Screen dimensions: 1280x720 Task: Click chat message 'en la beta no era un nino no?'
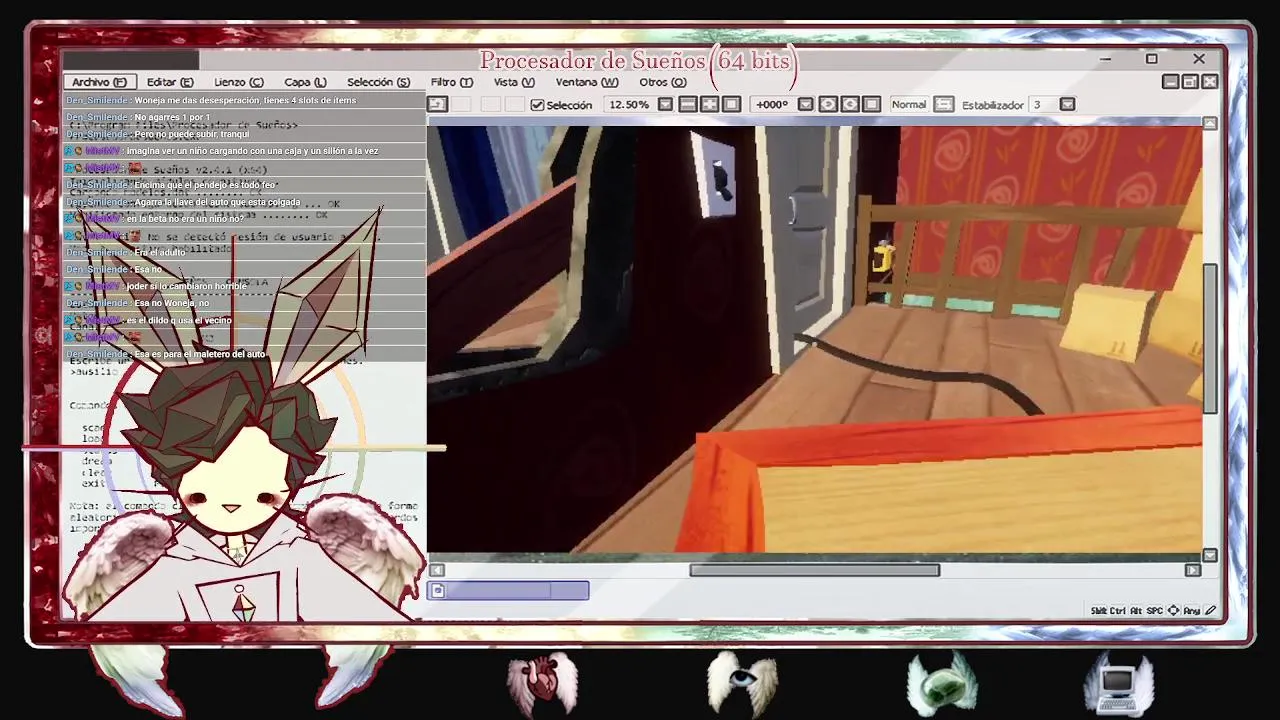(185, 219)
